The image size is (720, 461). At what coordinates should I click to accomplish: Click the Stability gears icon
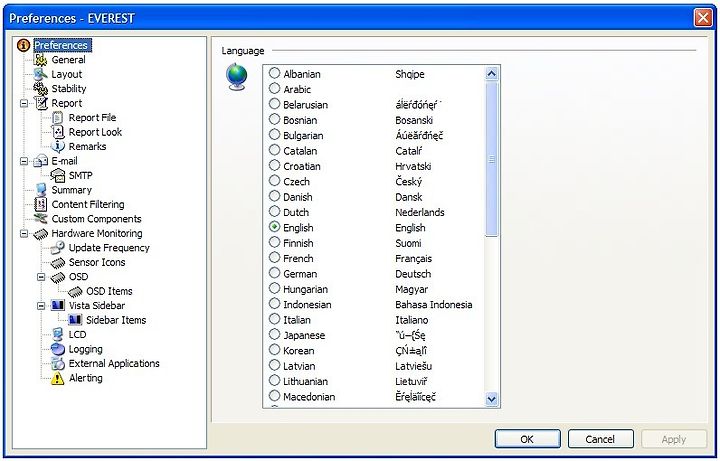click(40, 88)
